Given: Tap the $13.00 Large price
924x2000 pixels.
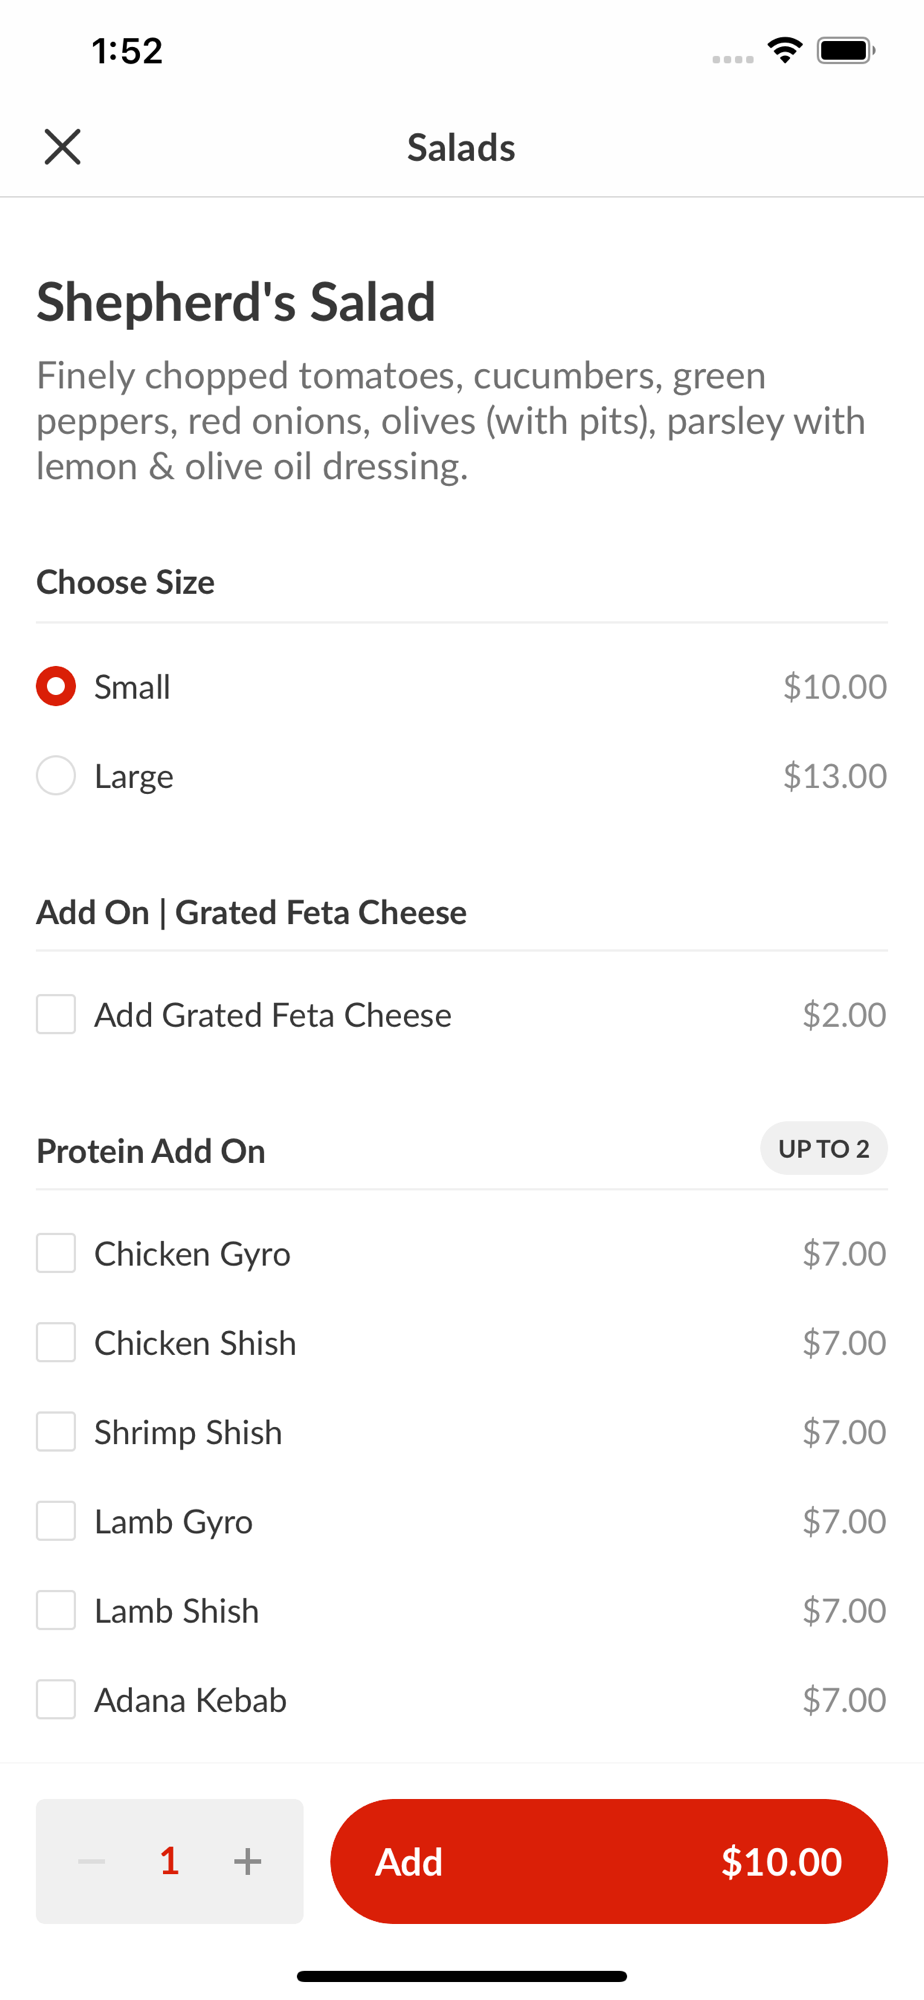Looking at the screenshot, I should 834,776.
